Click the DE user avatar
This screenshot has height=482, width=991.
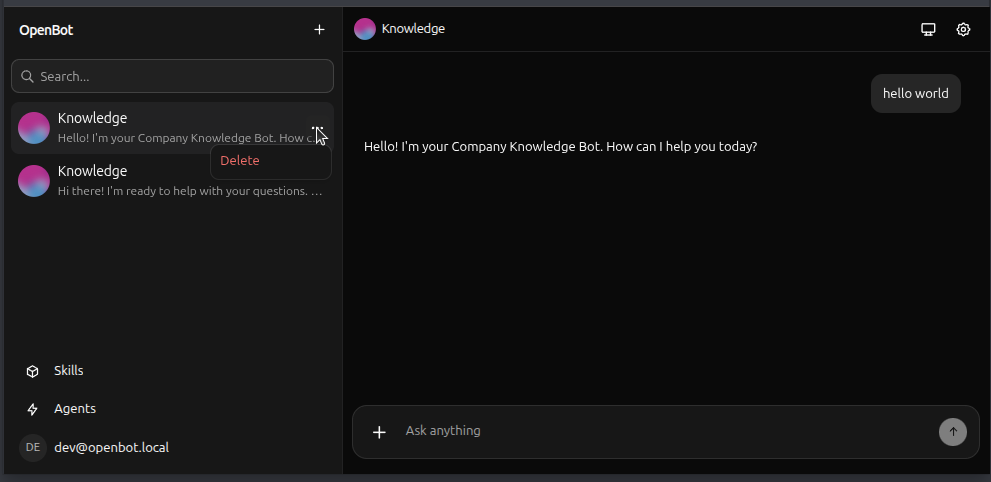[x=33, y=448]
